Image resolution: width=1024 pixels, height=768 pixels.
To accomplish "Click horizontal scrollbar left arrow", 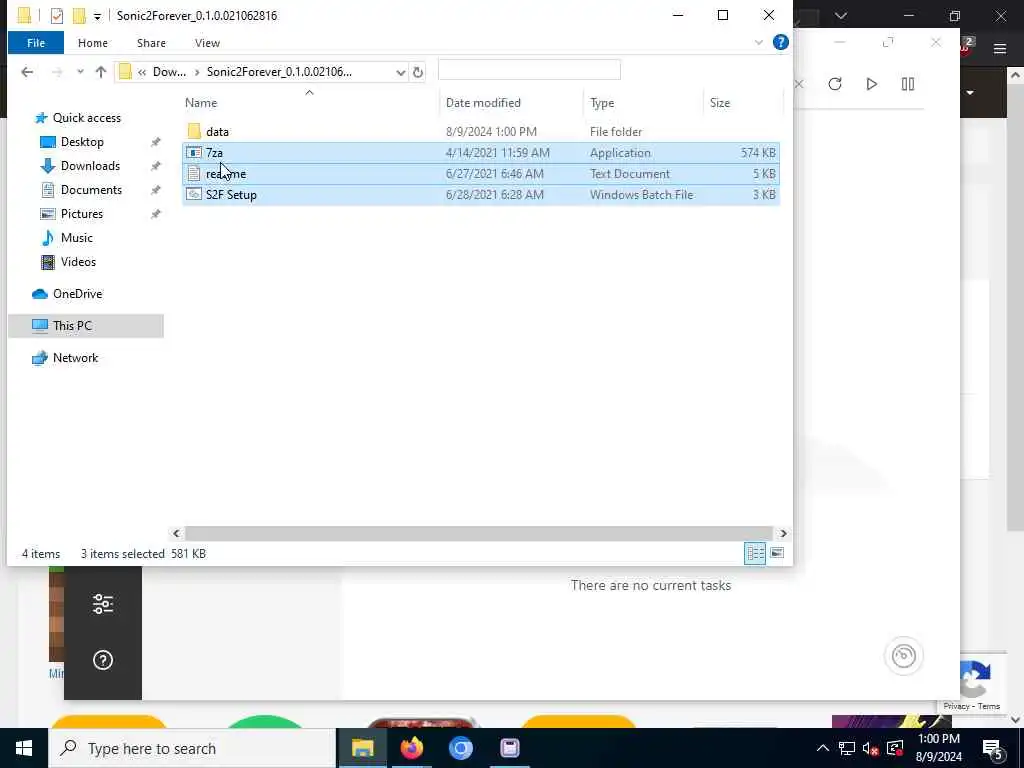I will tap(176, 534).
